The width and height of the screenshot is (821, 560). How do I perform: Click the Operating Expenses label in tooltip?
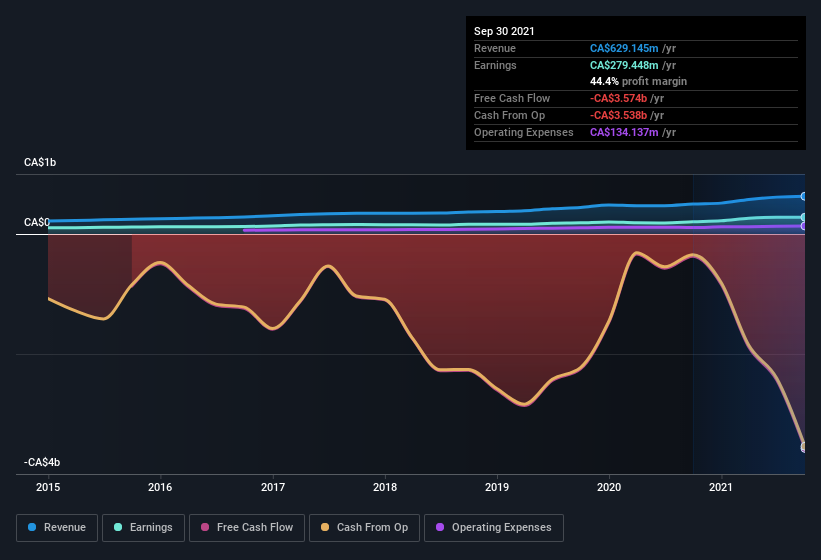click(x=524, y=132)
